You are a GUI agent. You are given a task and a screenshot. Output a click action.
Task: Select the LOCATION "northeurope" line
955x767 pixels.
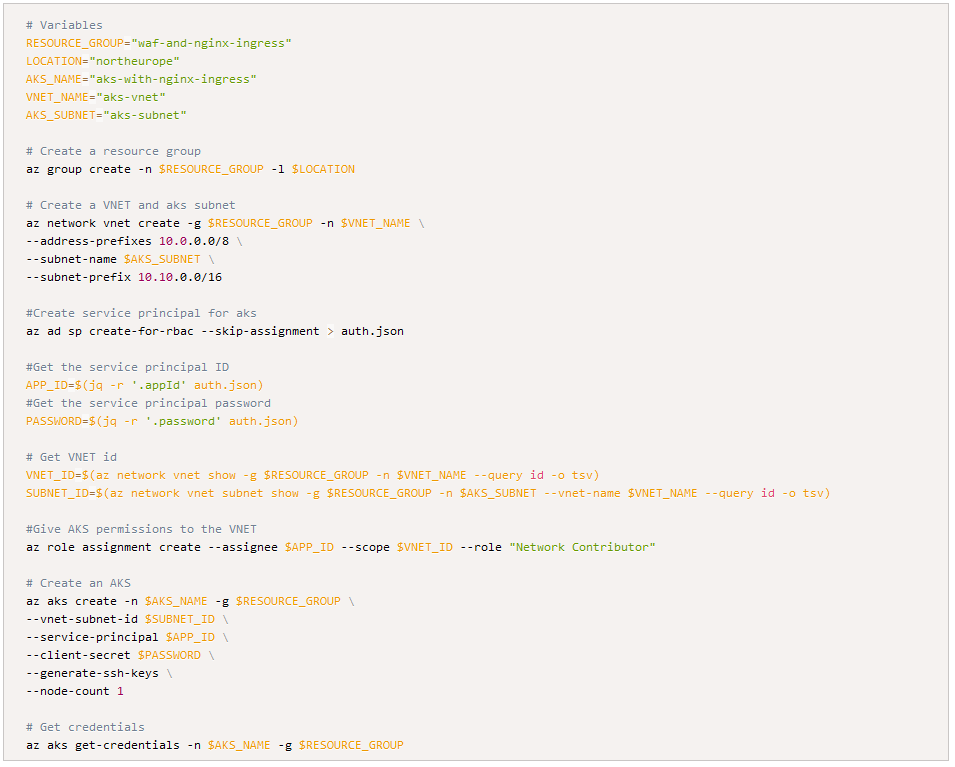point(103,61)
